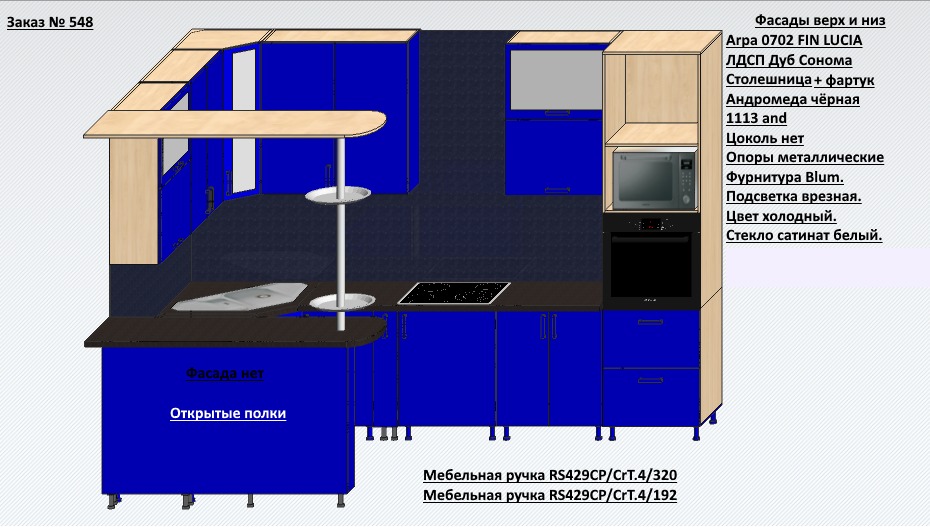Select 'Фурнитура Blum.' line
Screen dimensions: 930x527
pos(785,177)
